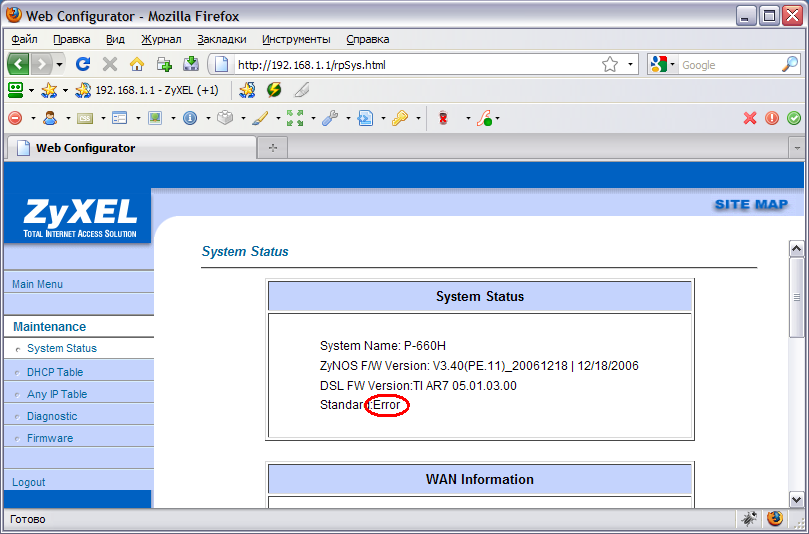Screen dimensions: 809x534
Task: Expand the dropdown next to the key icon
Action: tap(418, 118)
